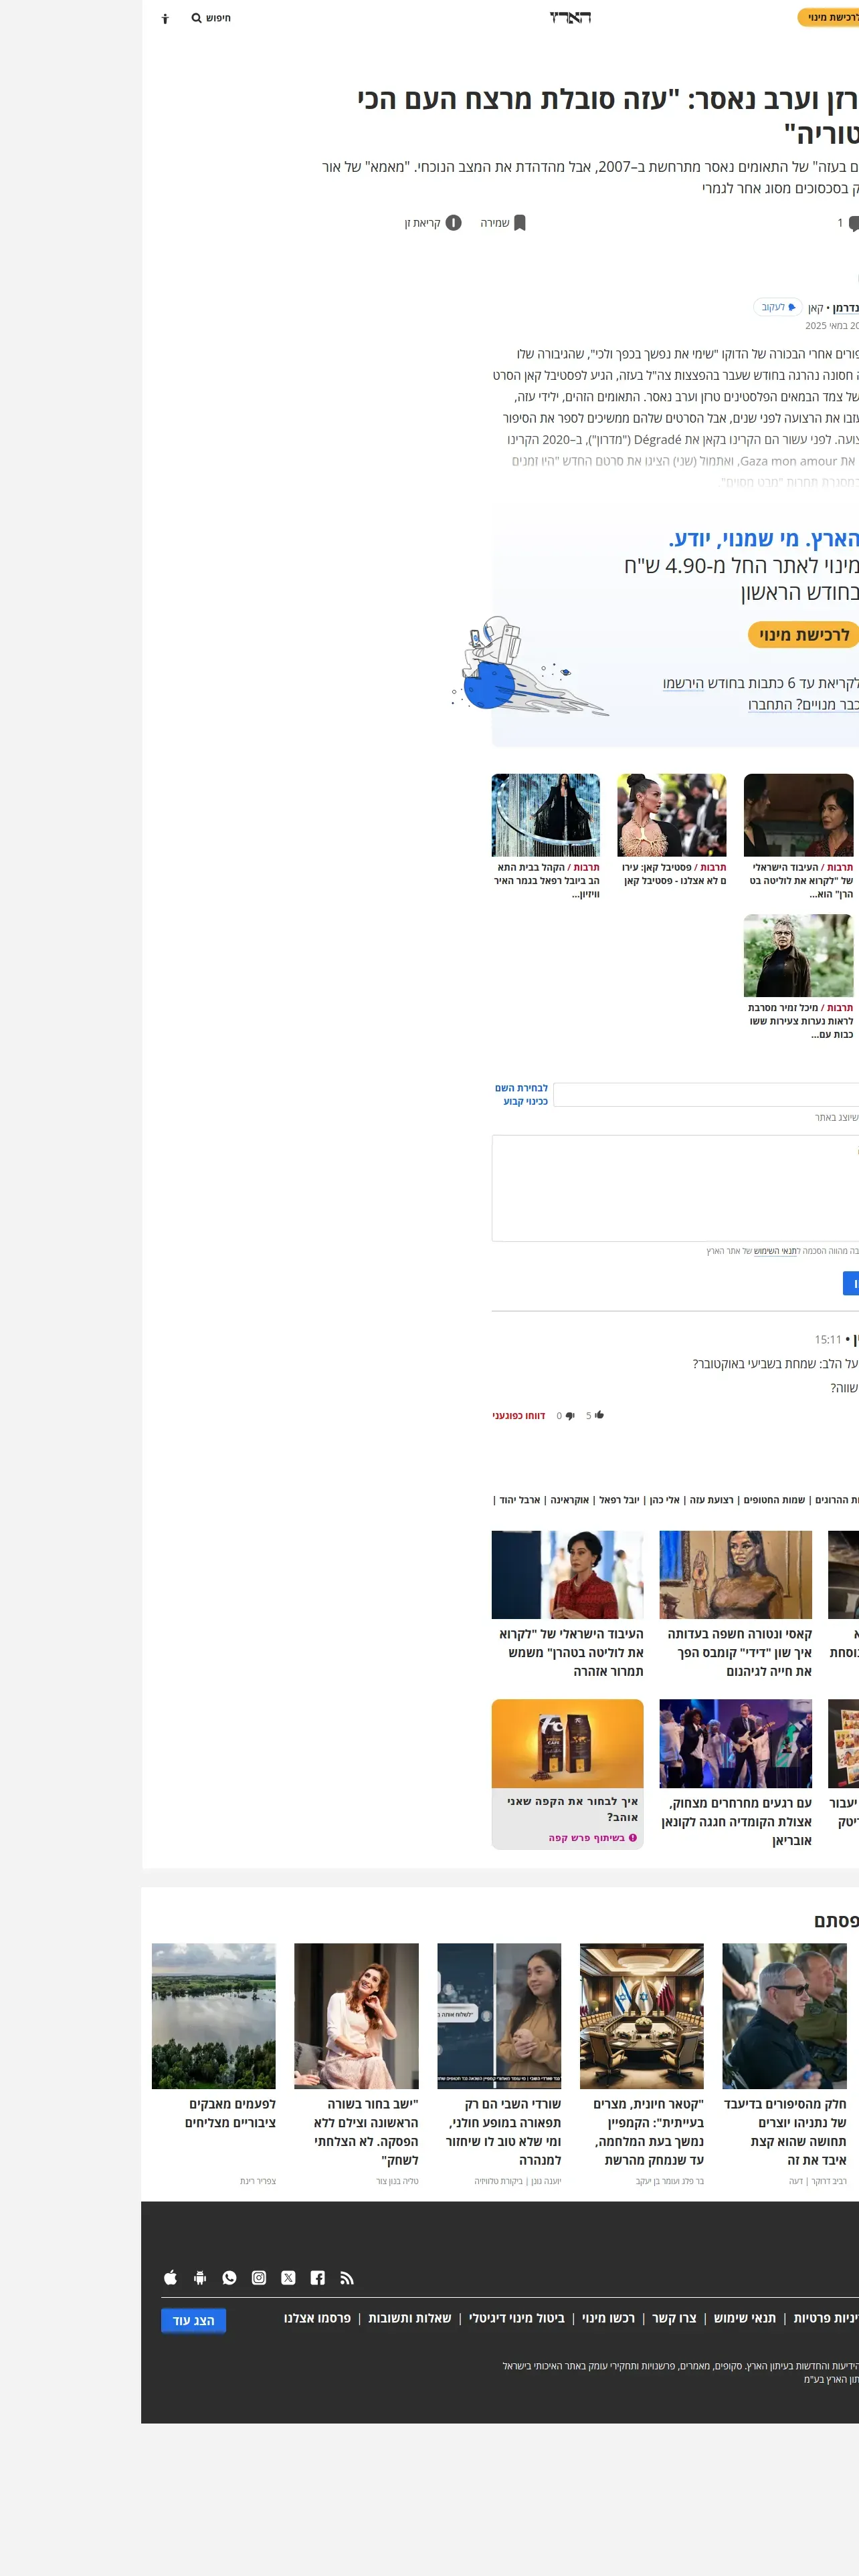Open the conference room with flags opinion thumbnail
Image resolution: width=859 pixels, height=2576 pixels.
point(642,2016)
